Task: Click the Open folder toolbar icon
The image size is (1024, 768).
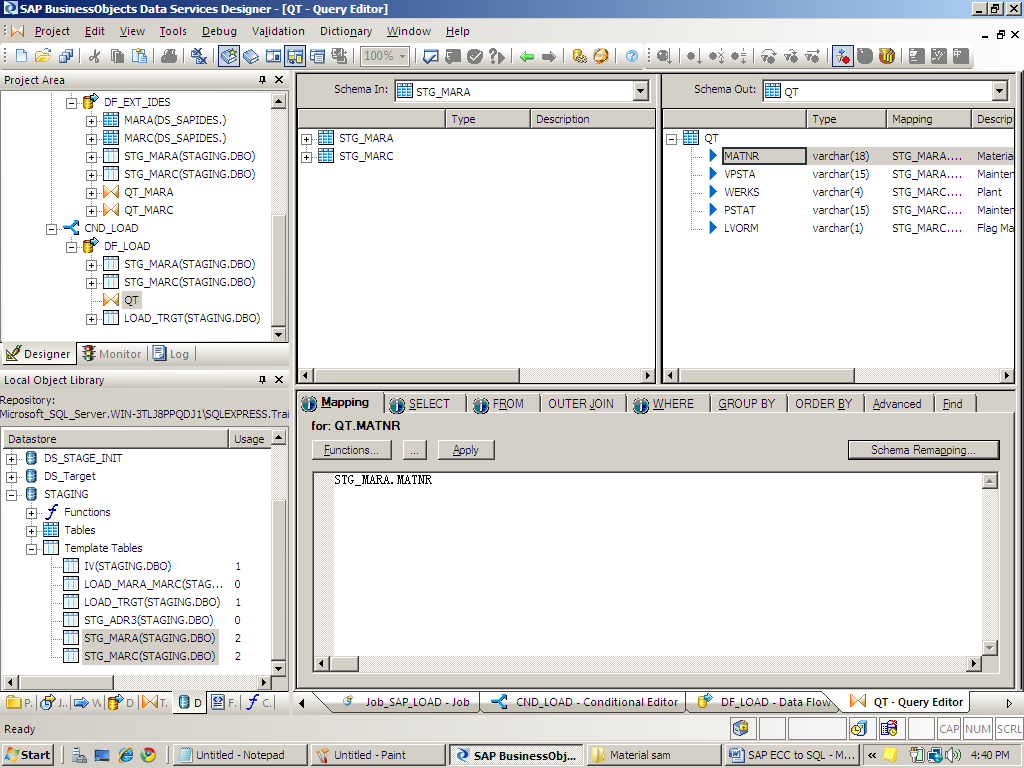Action: (43, 56)
